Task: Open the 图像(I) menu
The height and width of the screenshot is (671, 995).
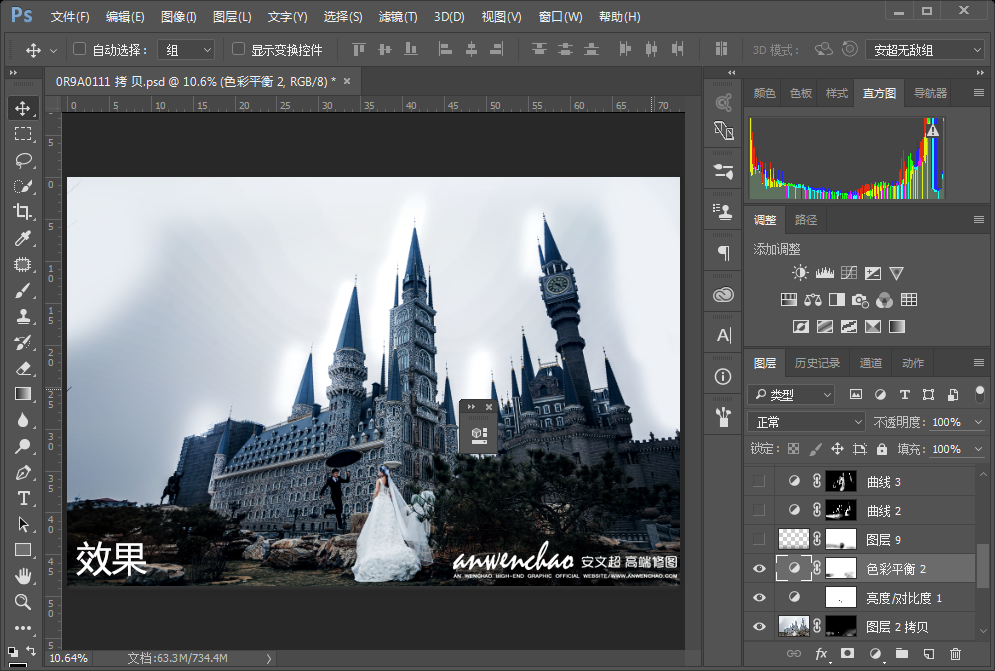Action: pyautogui.click(x=178, y=17)
